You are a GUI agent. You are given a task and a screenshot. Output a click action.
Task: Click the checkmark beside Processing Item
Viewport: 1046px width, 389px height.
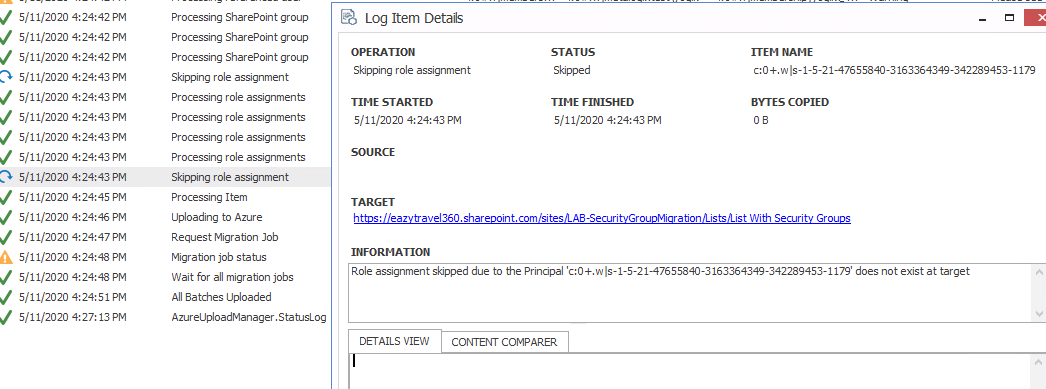[6, 197]
